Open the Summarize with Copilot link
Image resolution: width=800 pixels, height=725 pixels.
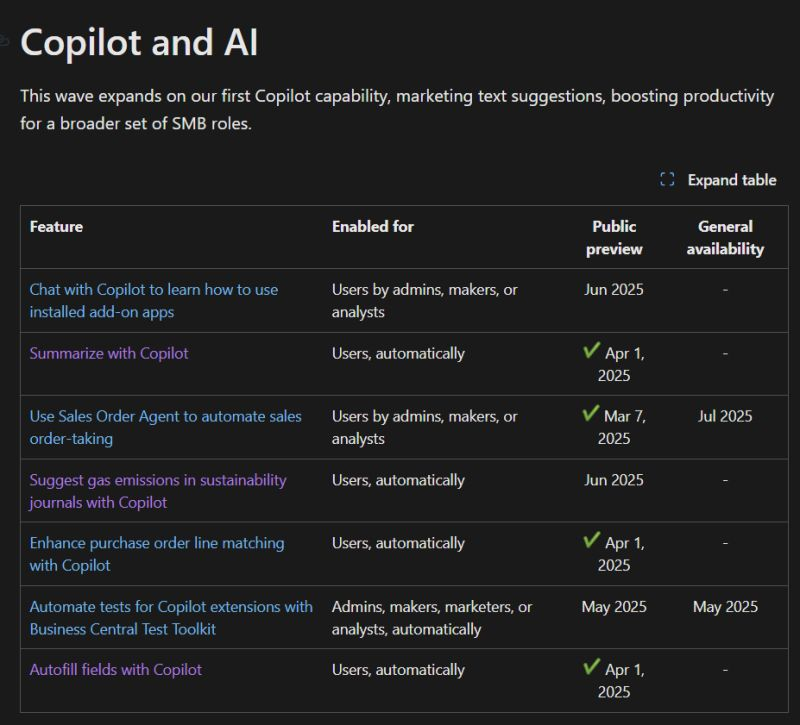click(x=109, y=353)
